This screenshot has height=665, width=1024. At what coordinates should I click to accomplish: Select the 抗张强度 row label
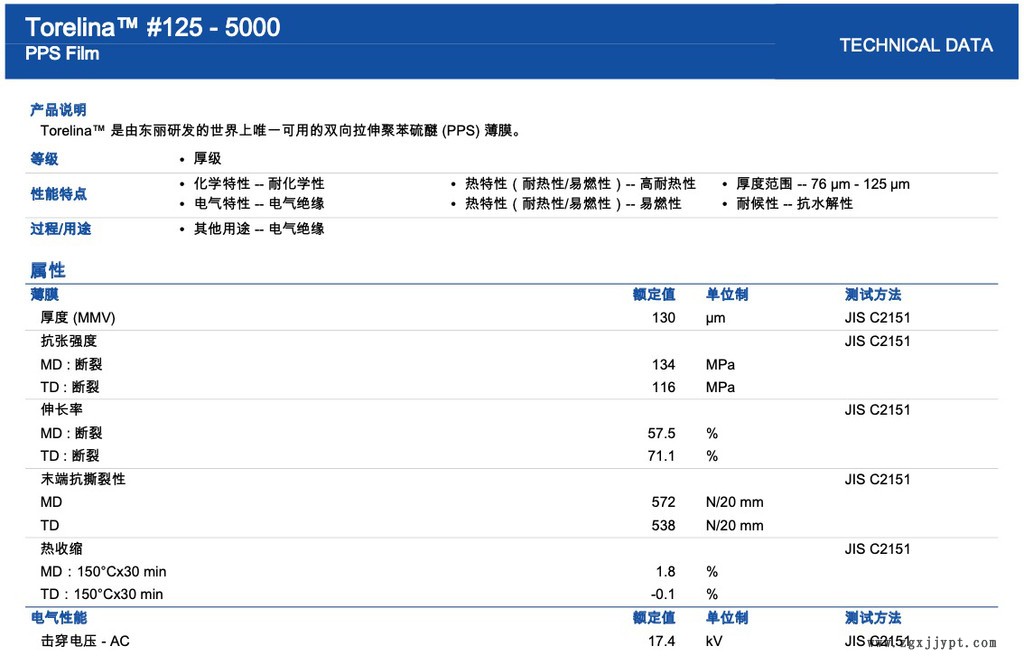pos(68,341)
